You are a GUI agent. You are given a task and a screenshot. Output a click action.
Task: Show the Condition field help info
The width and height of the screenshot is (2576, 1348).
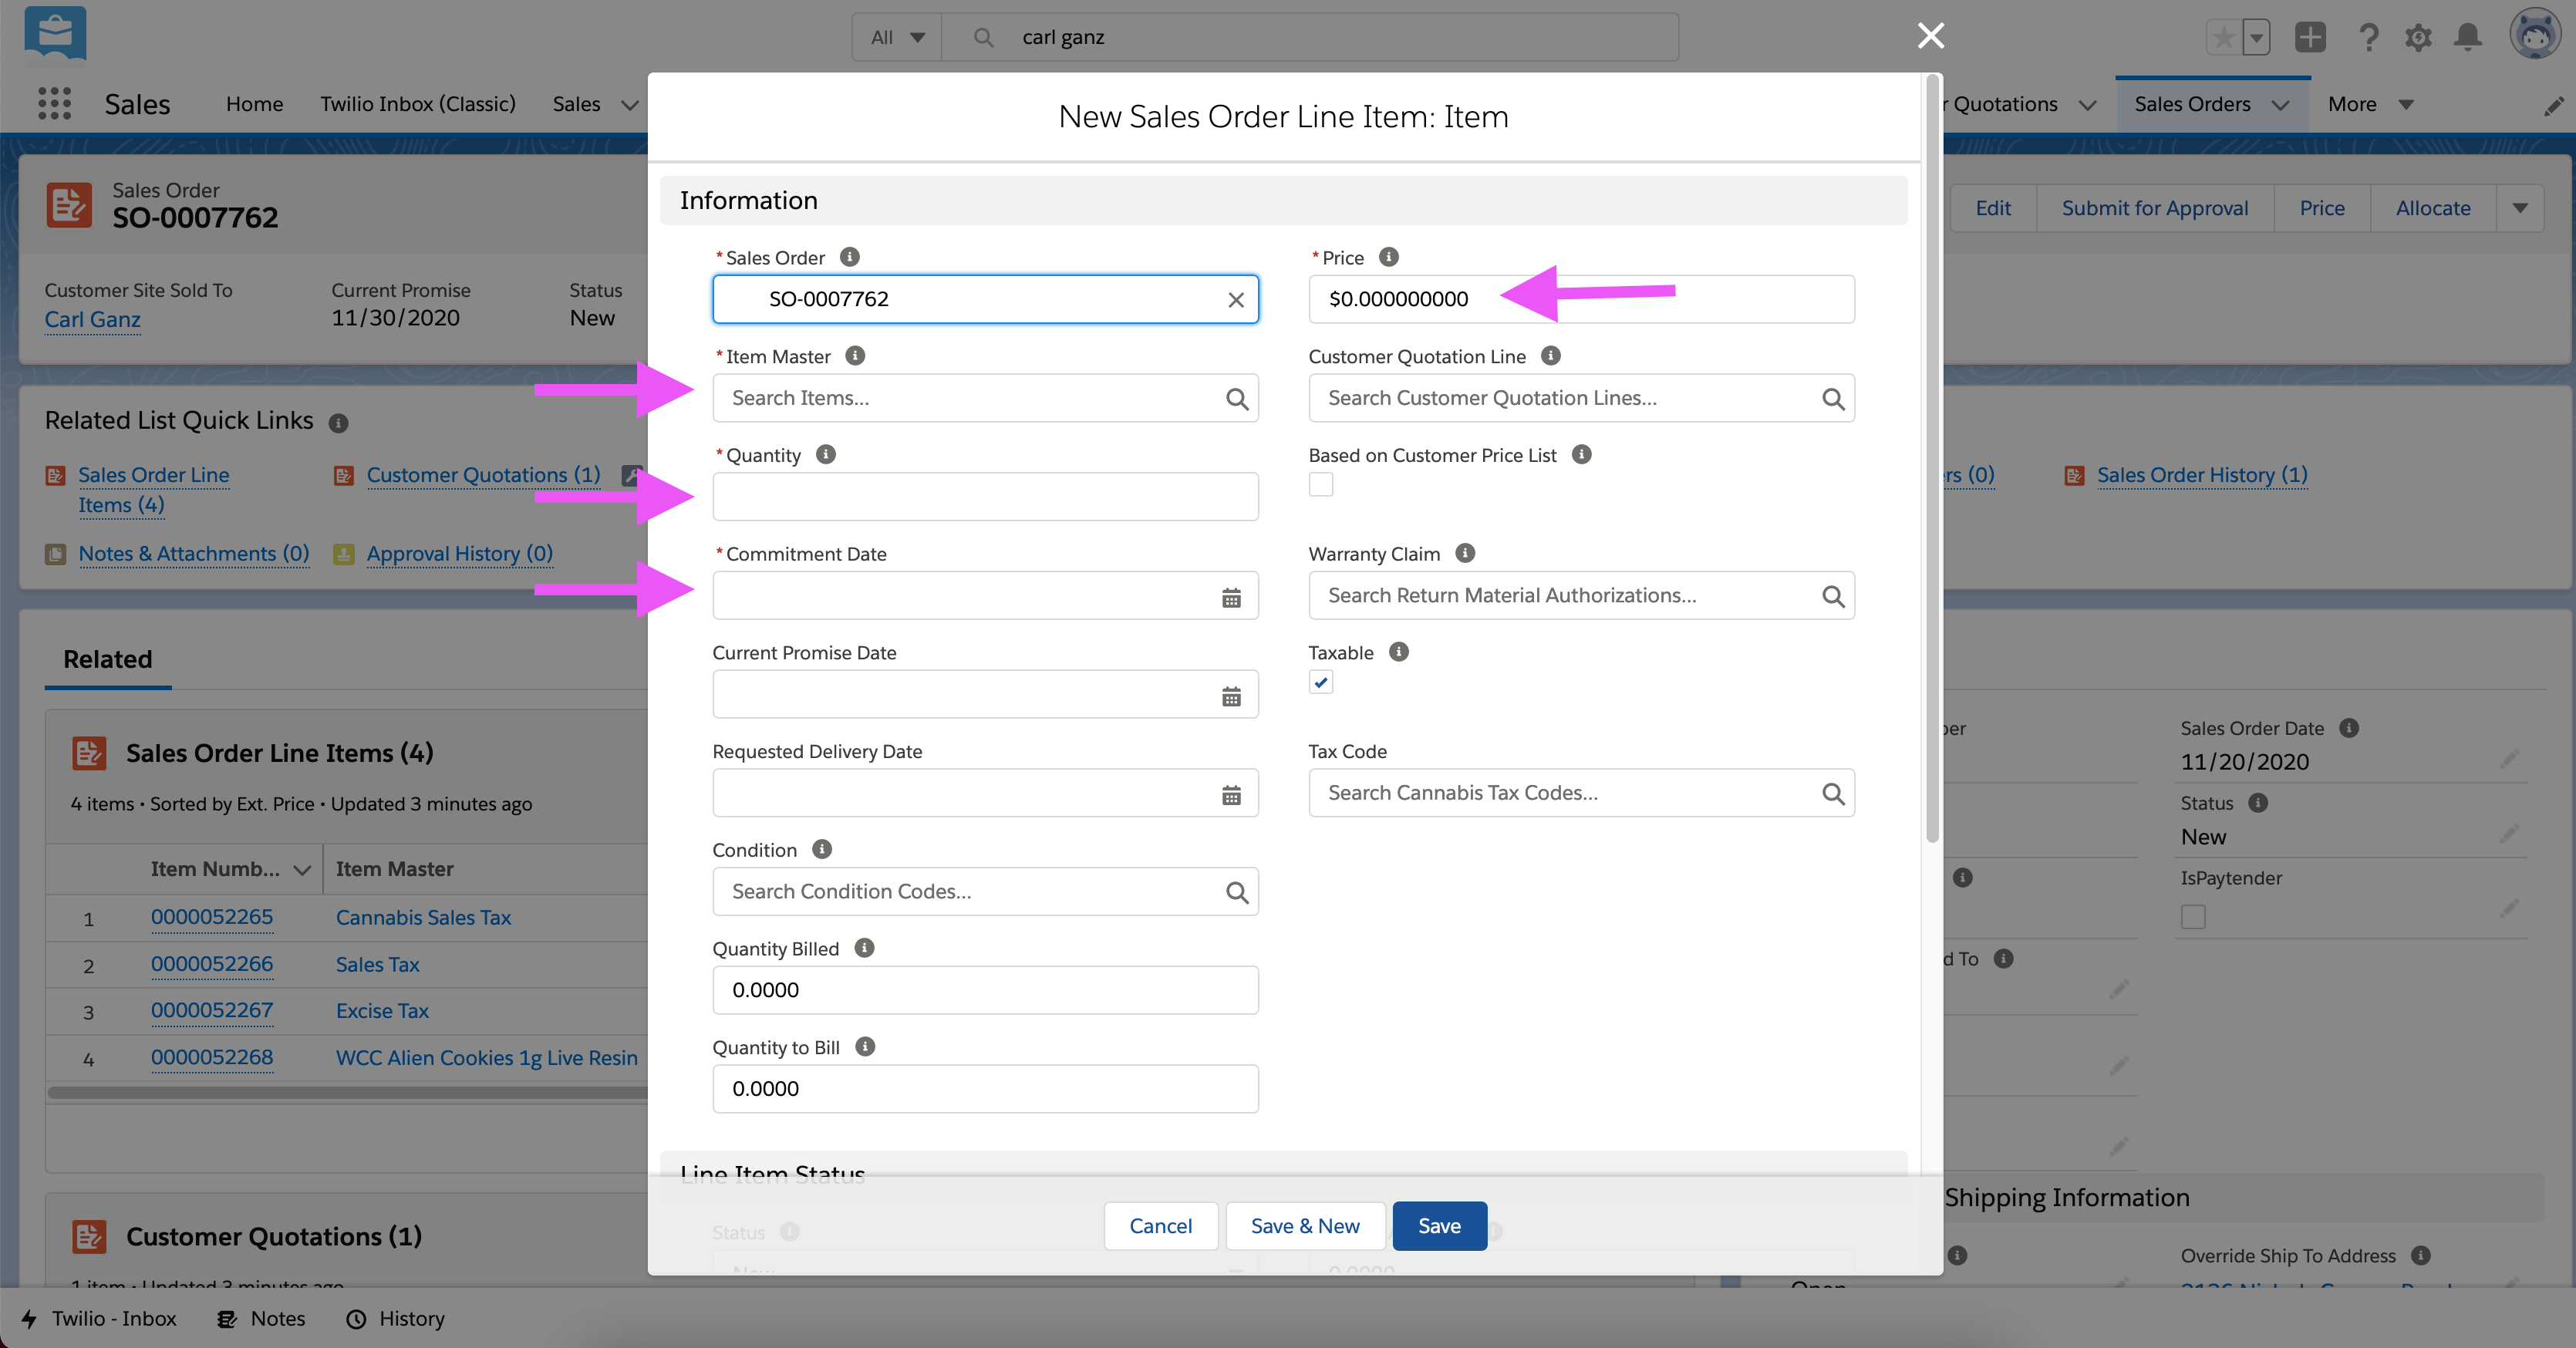pos(822,849)
